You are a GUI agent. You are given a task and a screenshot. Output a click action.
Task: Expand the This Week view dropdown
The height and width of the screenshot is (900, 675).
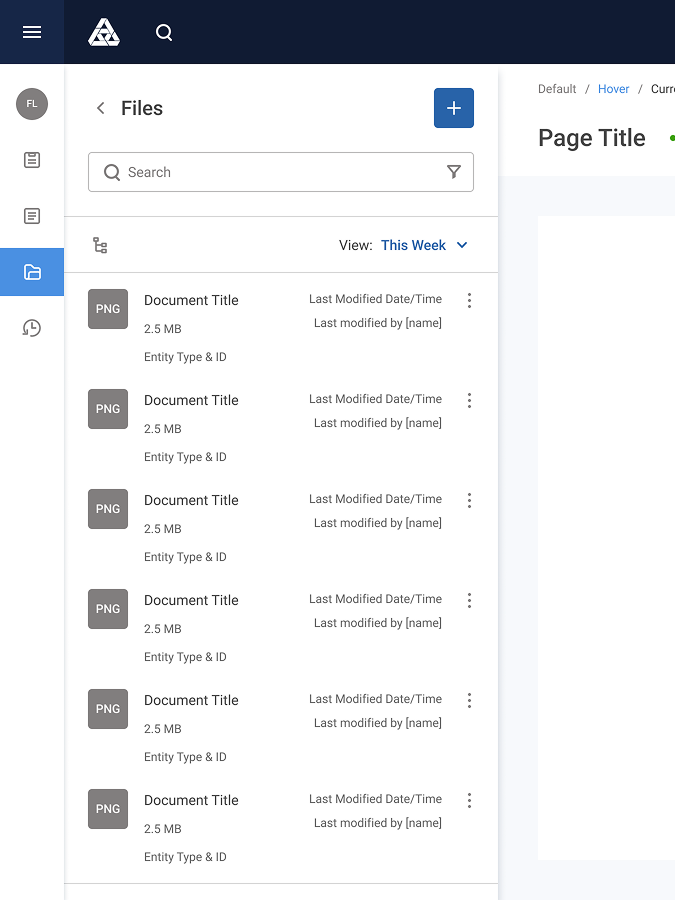tap(424, 245)
